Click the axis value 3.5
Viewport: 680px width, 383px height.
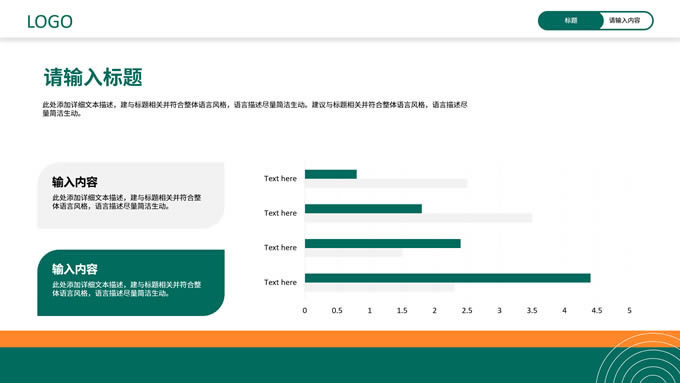tap(532, 311)
